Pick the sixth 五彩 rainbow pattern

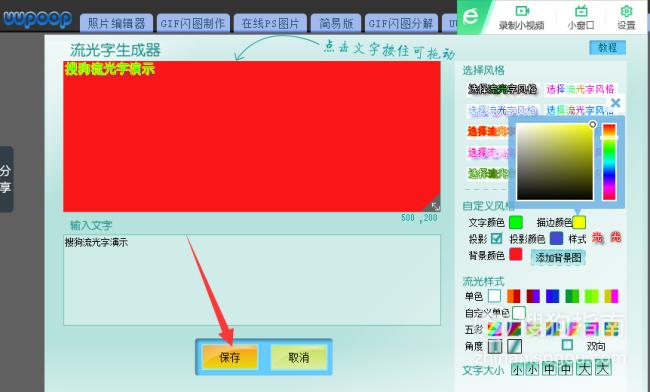(x=592, y=329)
